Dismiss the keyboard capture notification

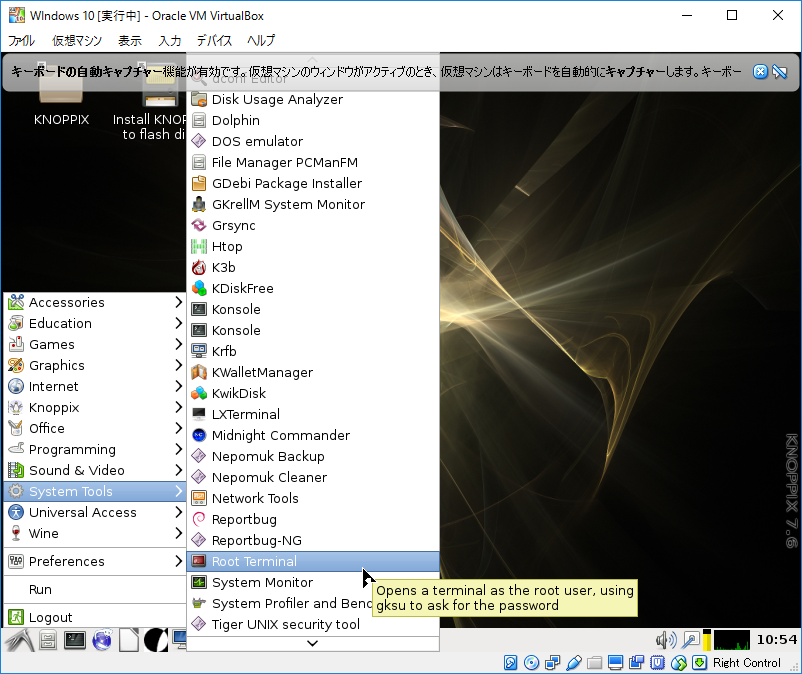point(760,72)
